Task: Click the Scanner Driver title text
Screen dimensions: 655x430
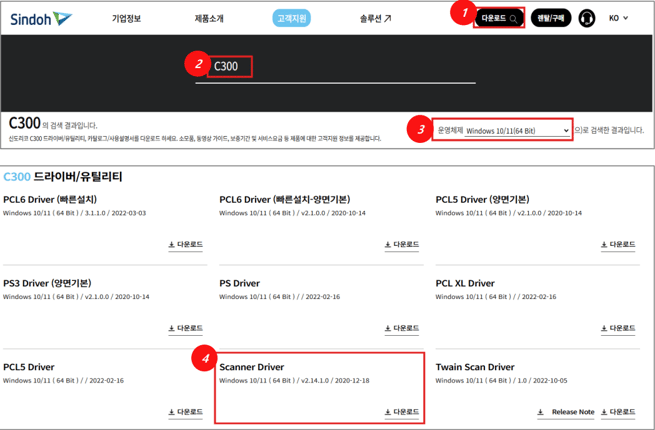Action: [x=251, y=367]
